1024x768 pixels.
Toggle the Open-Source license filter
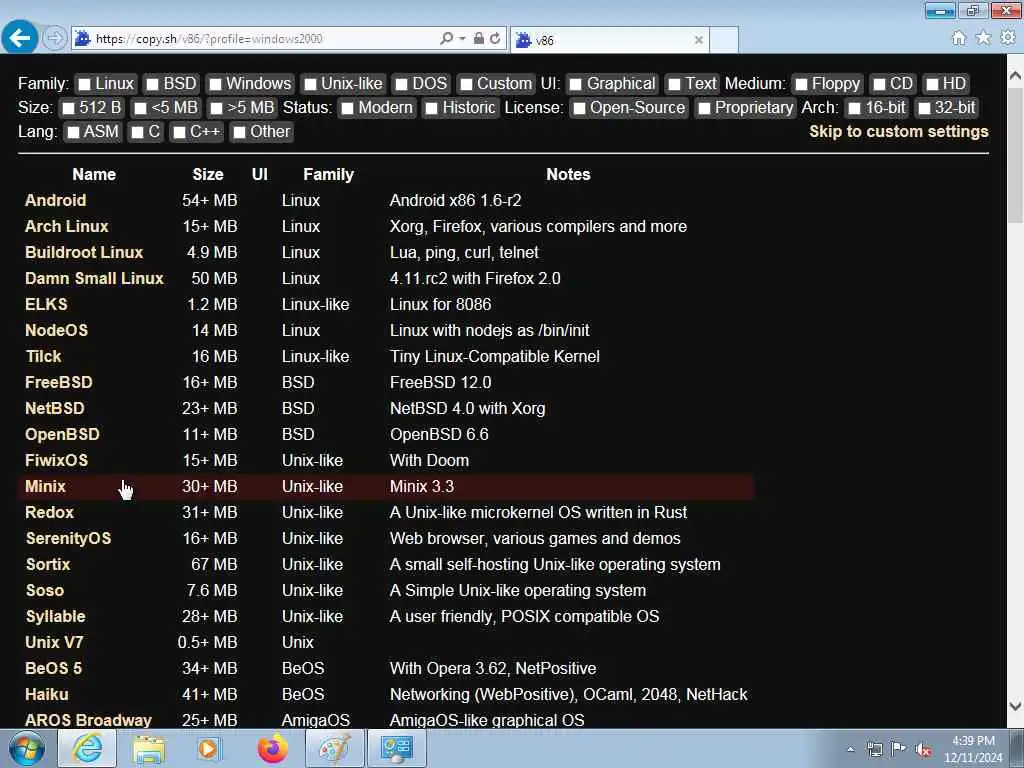tap(579, 108)
